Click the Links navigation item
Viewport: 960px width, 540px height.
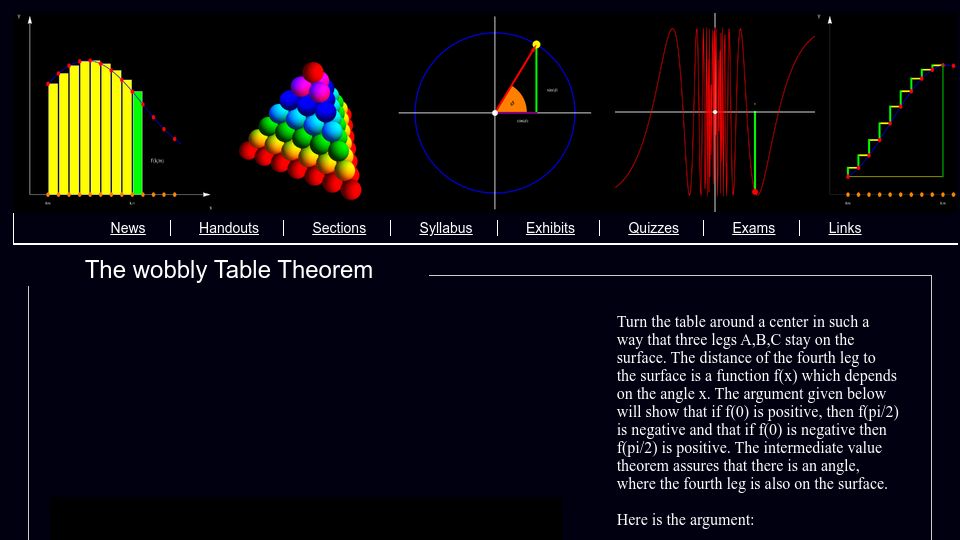(x=844, y=228)
